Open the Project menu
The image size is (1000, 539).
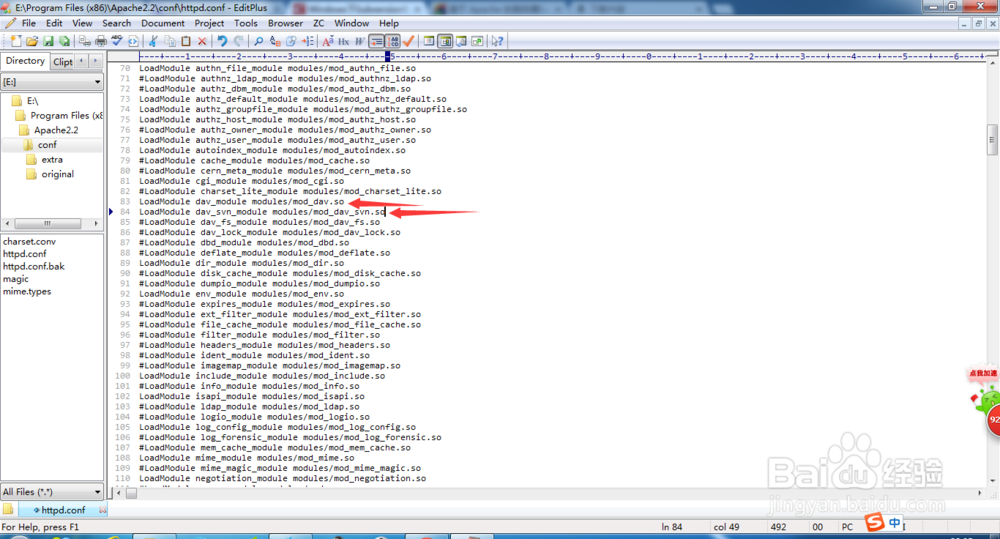click(x=209, y=23)
